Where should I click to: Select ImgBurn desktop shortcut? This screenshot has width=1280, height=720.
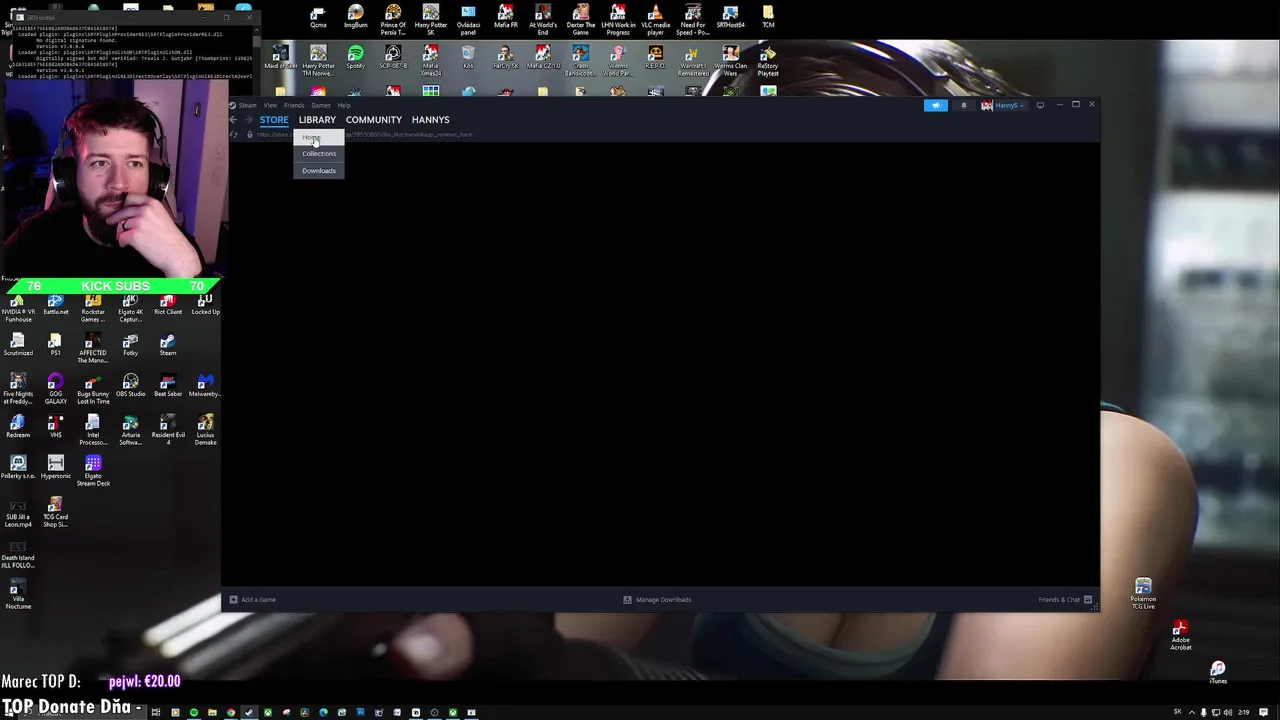pos(355,17)
